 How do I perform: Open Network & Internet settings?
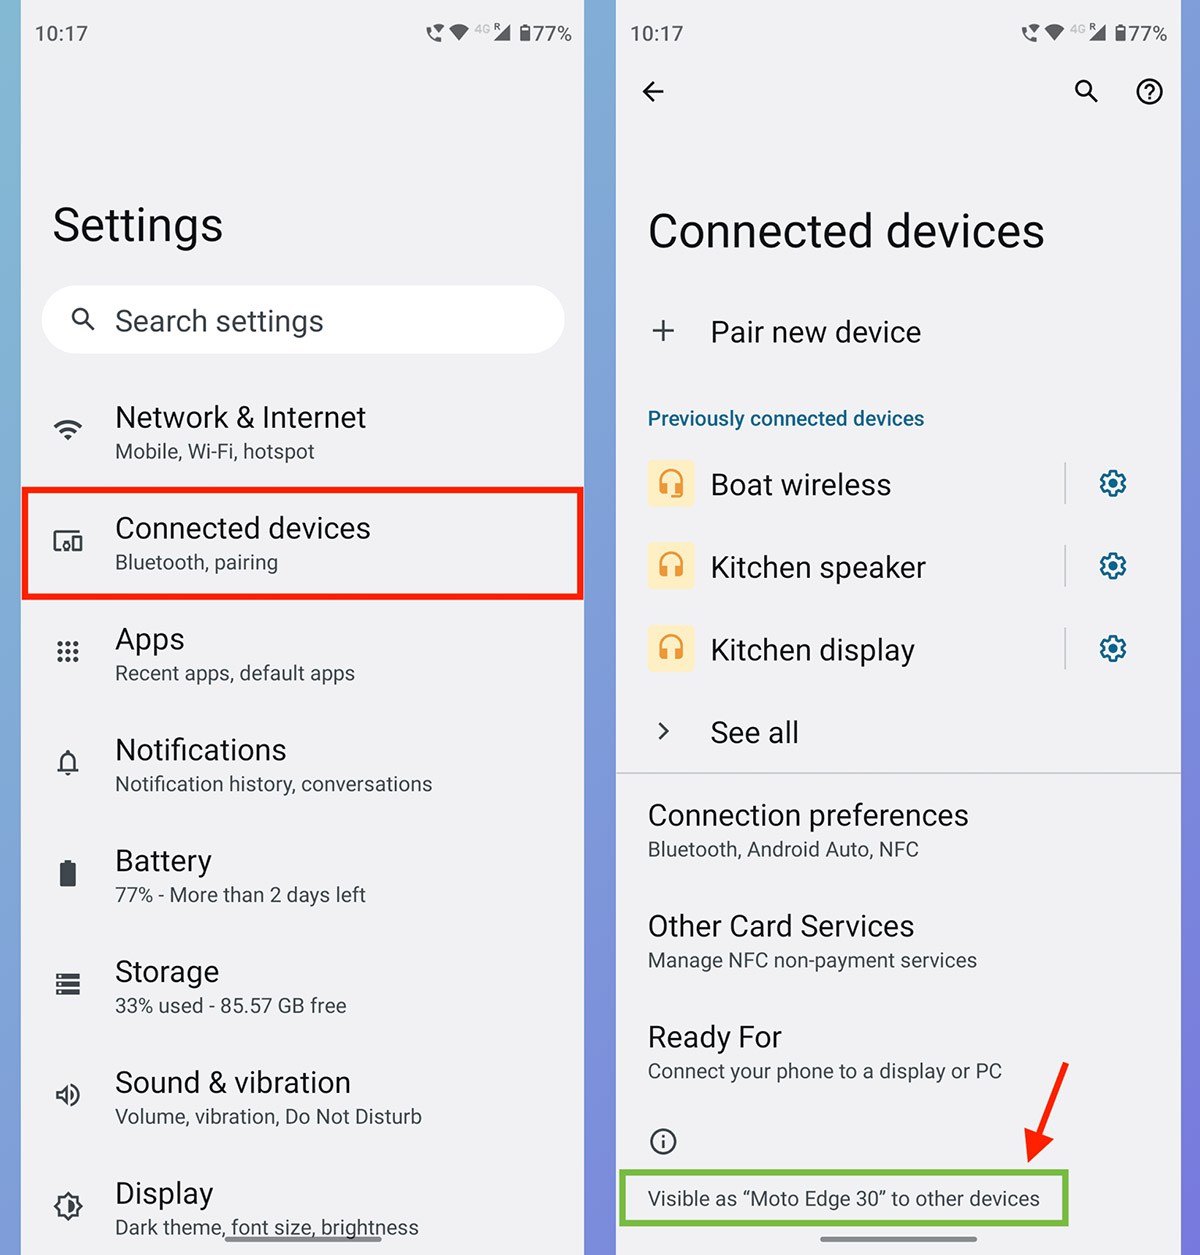[302, 432]
